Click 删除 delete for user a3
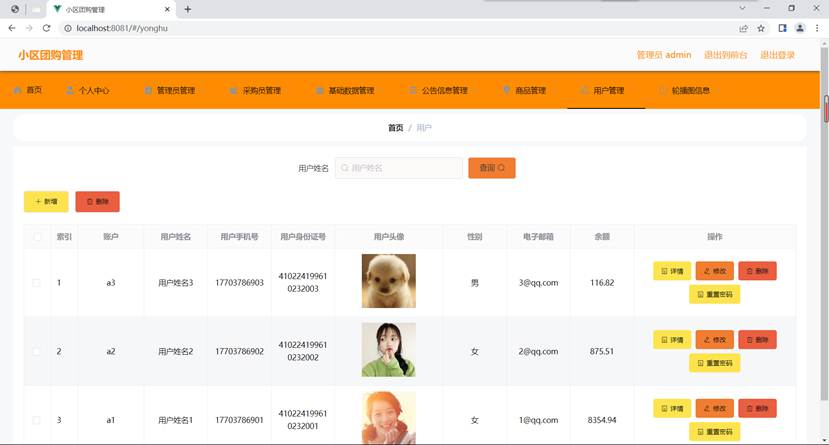Image resolution: width=829 pixels, height=445 pixels. tap(757, 271)
